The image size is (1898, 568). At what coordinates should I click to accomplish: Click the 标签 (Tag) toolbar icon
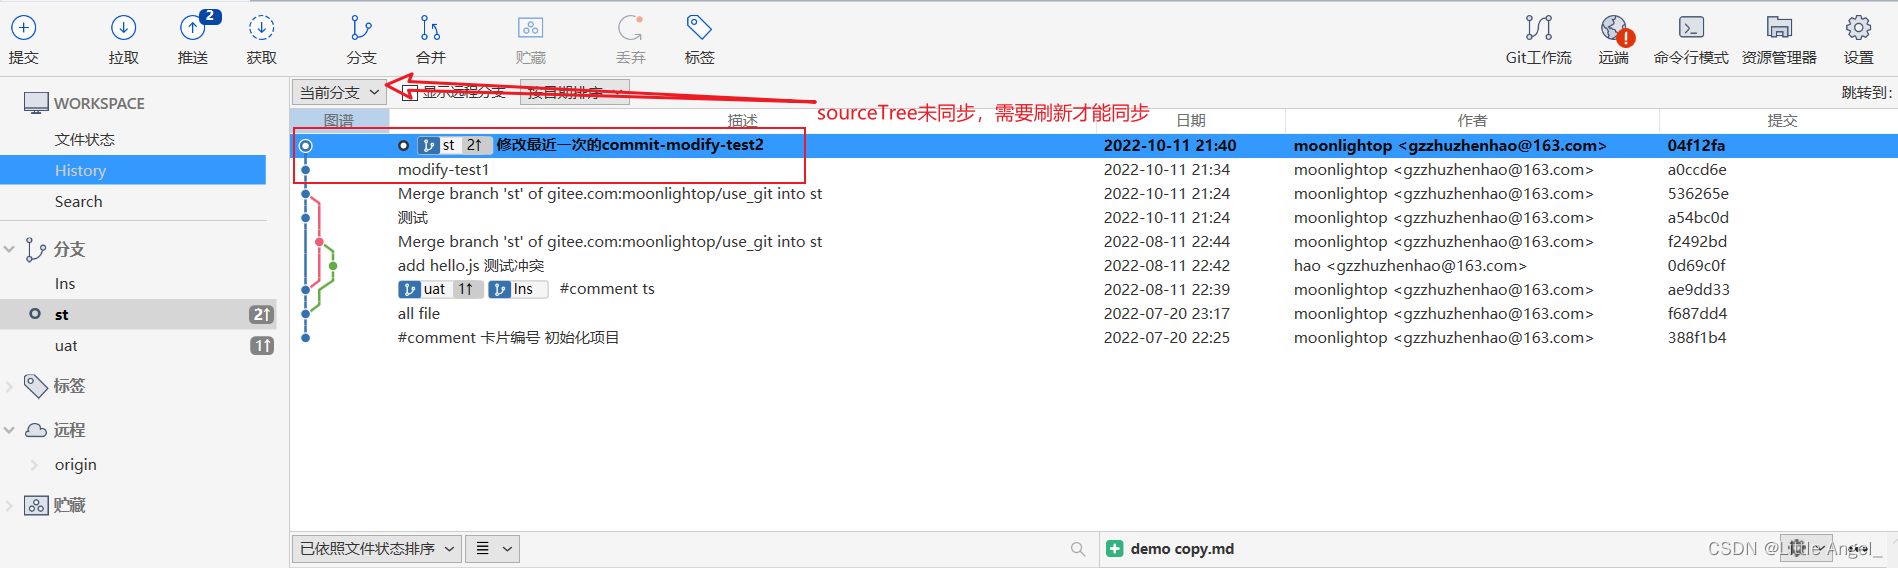(x=699, y=28)
